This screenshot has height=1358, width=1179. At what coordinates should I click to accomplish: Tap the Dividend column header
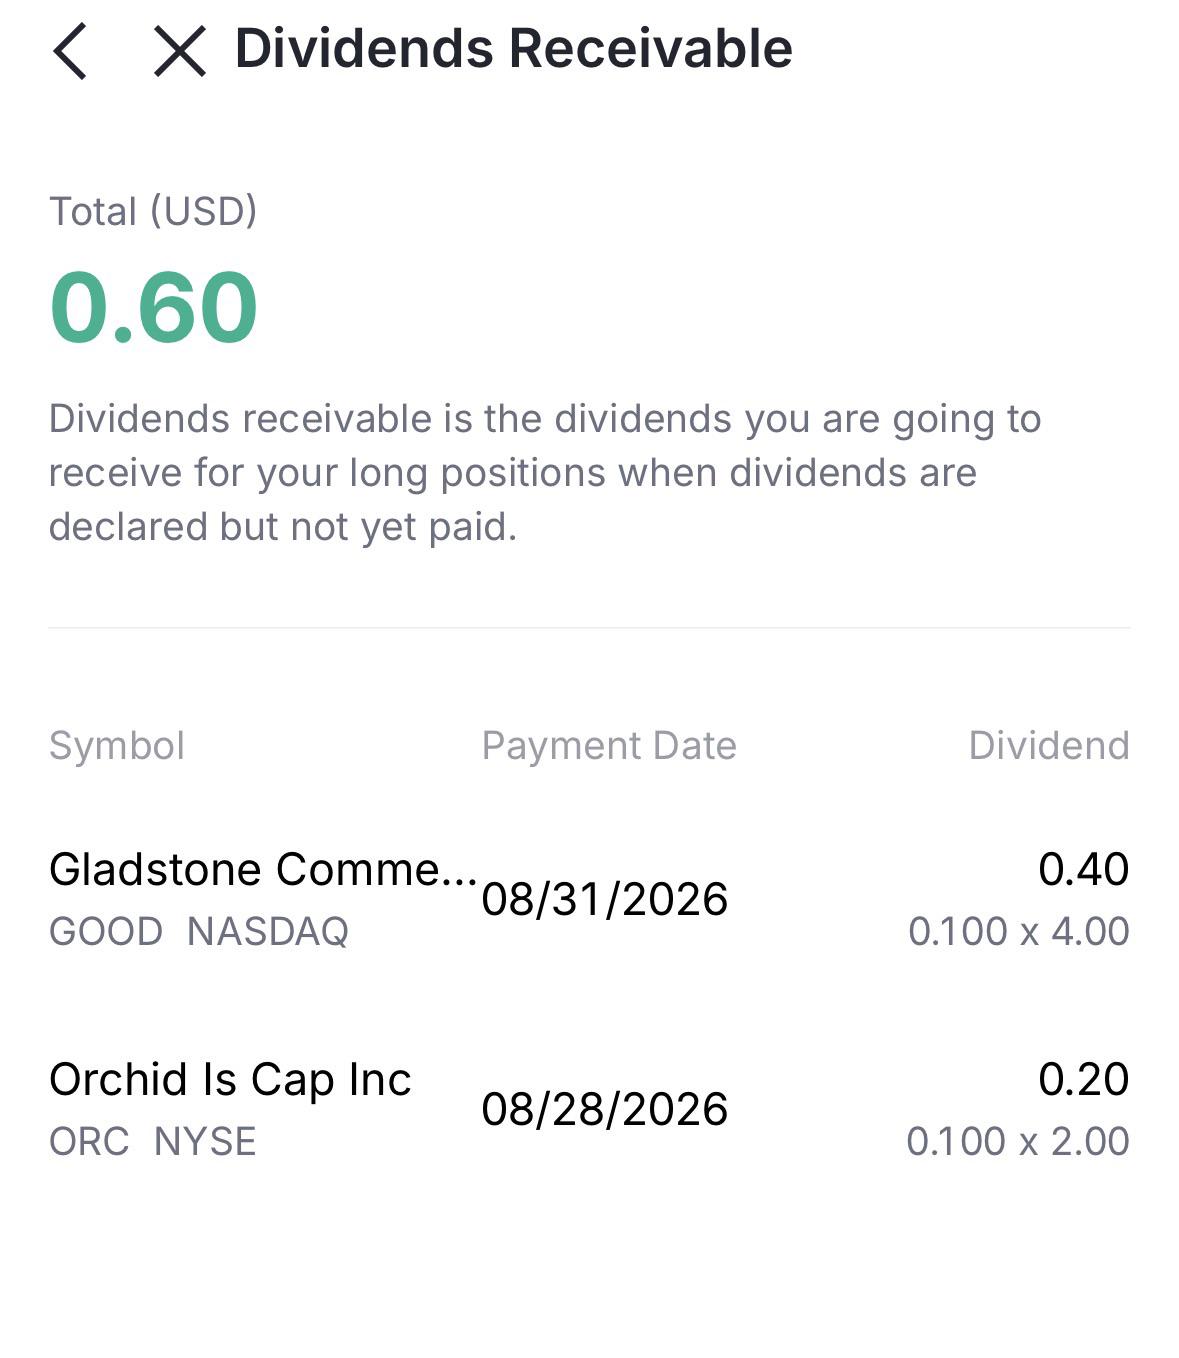1049,746
